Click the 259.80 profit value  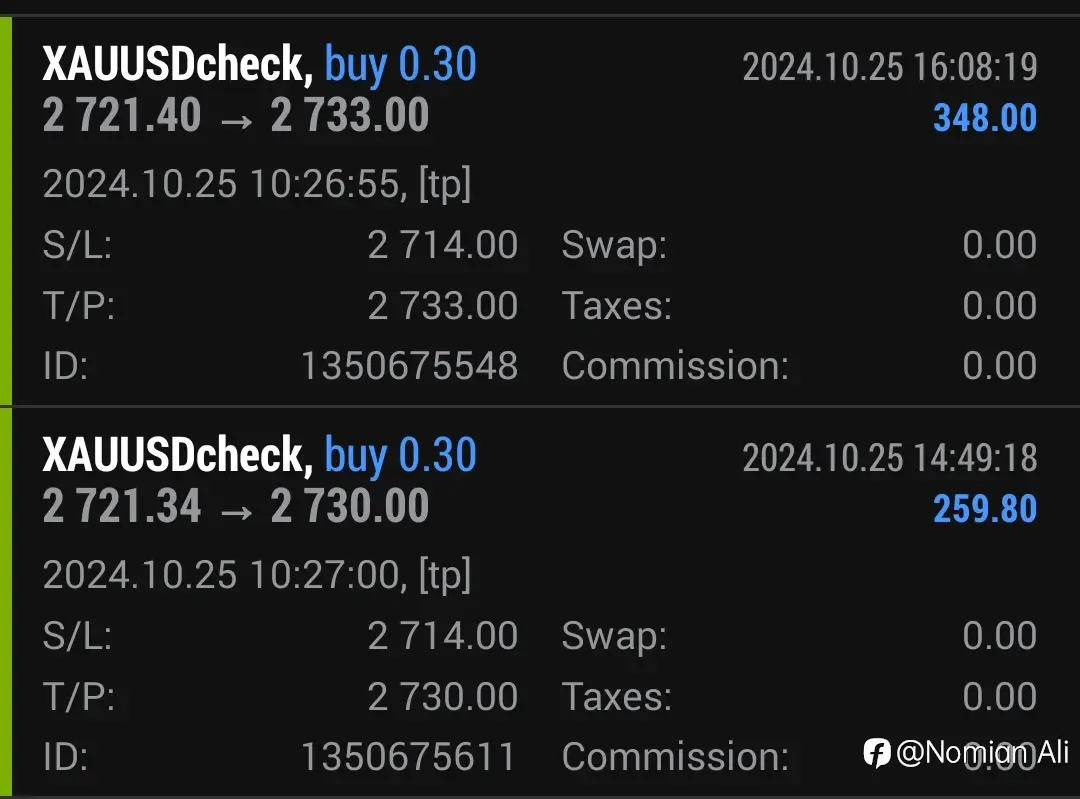[x=985, y=509]
